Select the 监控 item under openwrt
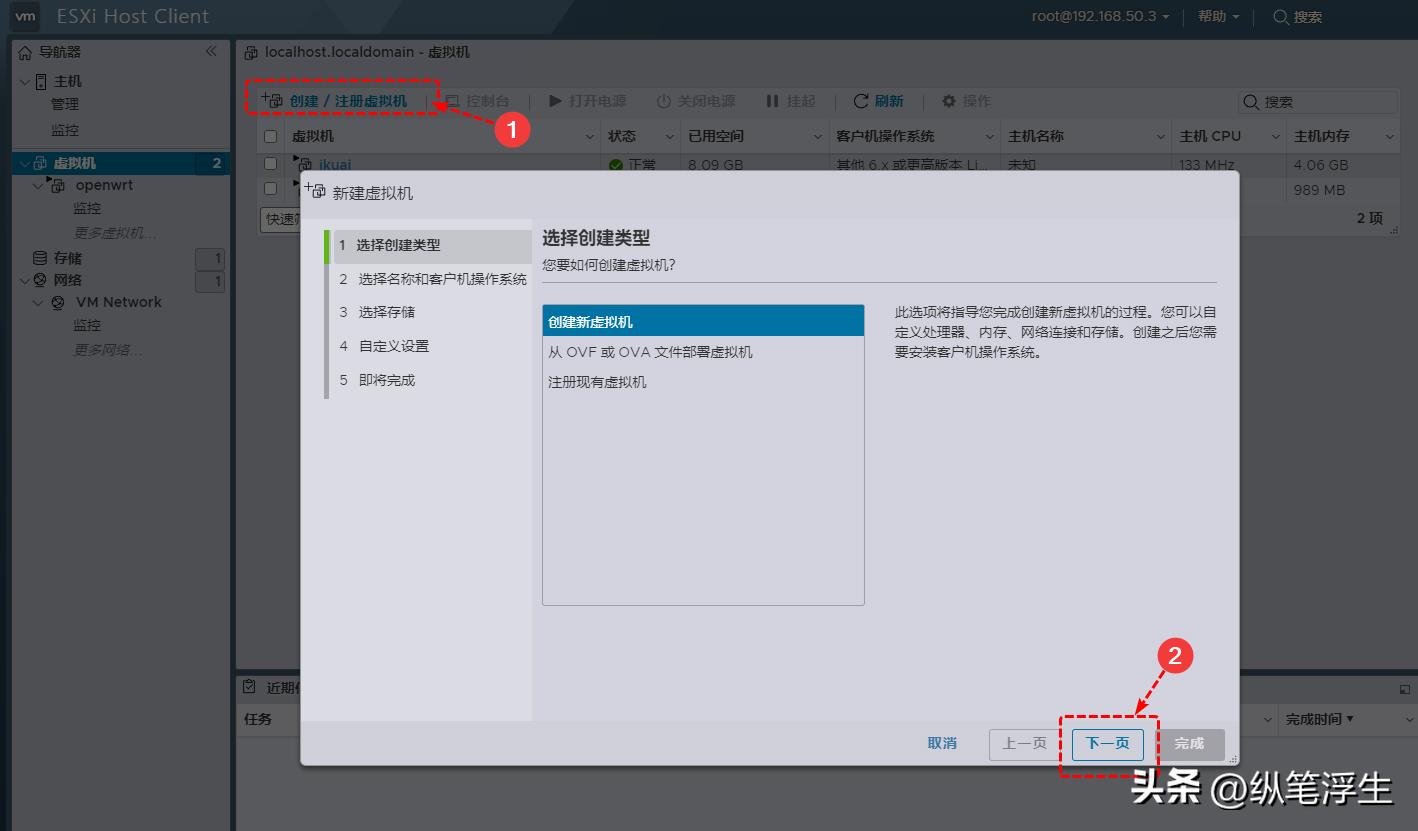Viewport: 1418px width, 831px height. [87, 208]
